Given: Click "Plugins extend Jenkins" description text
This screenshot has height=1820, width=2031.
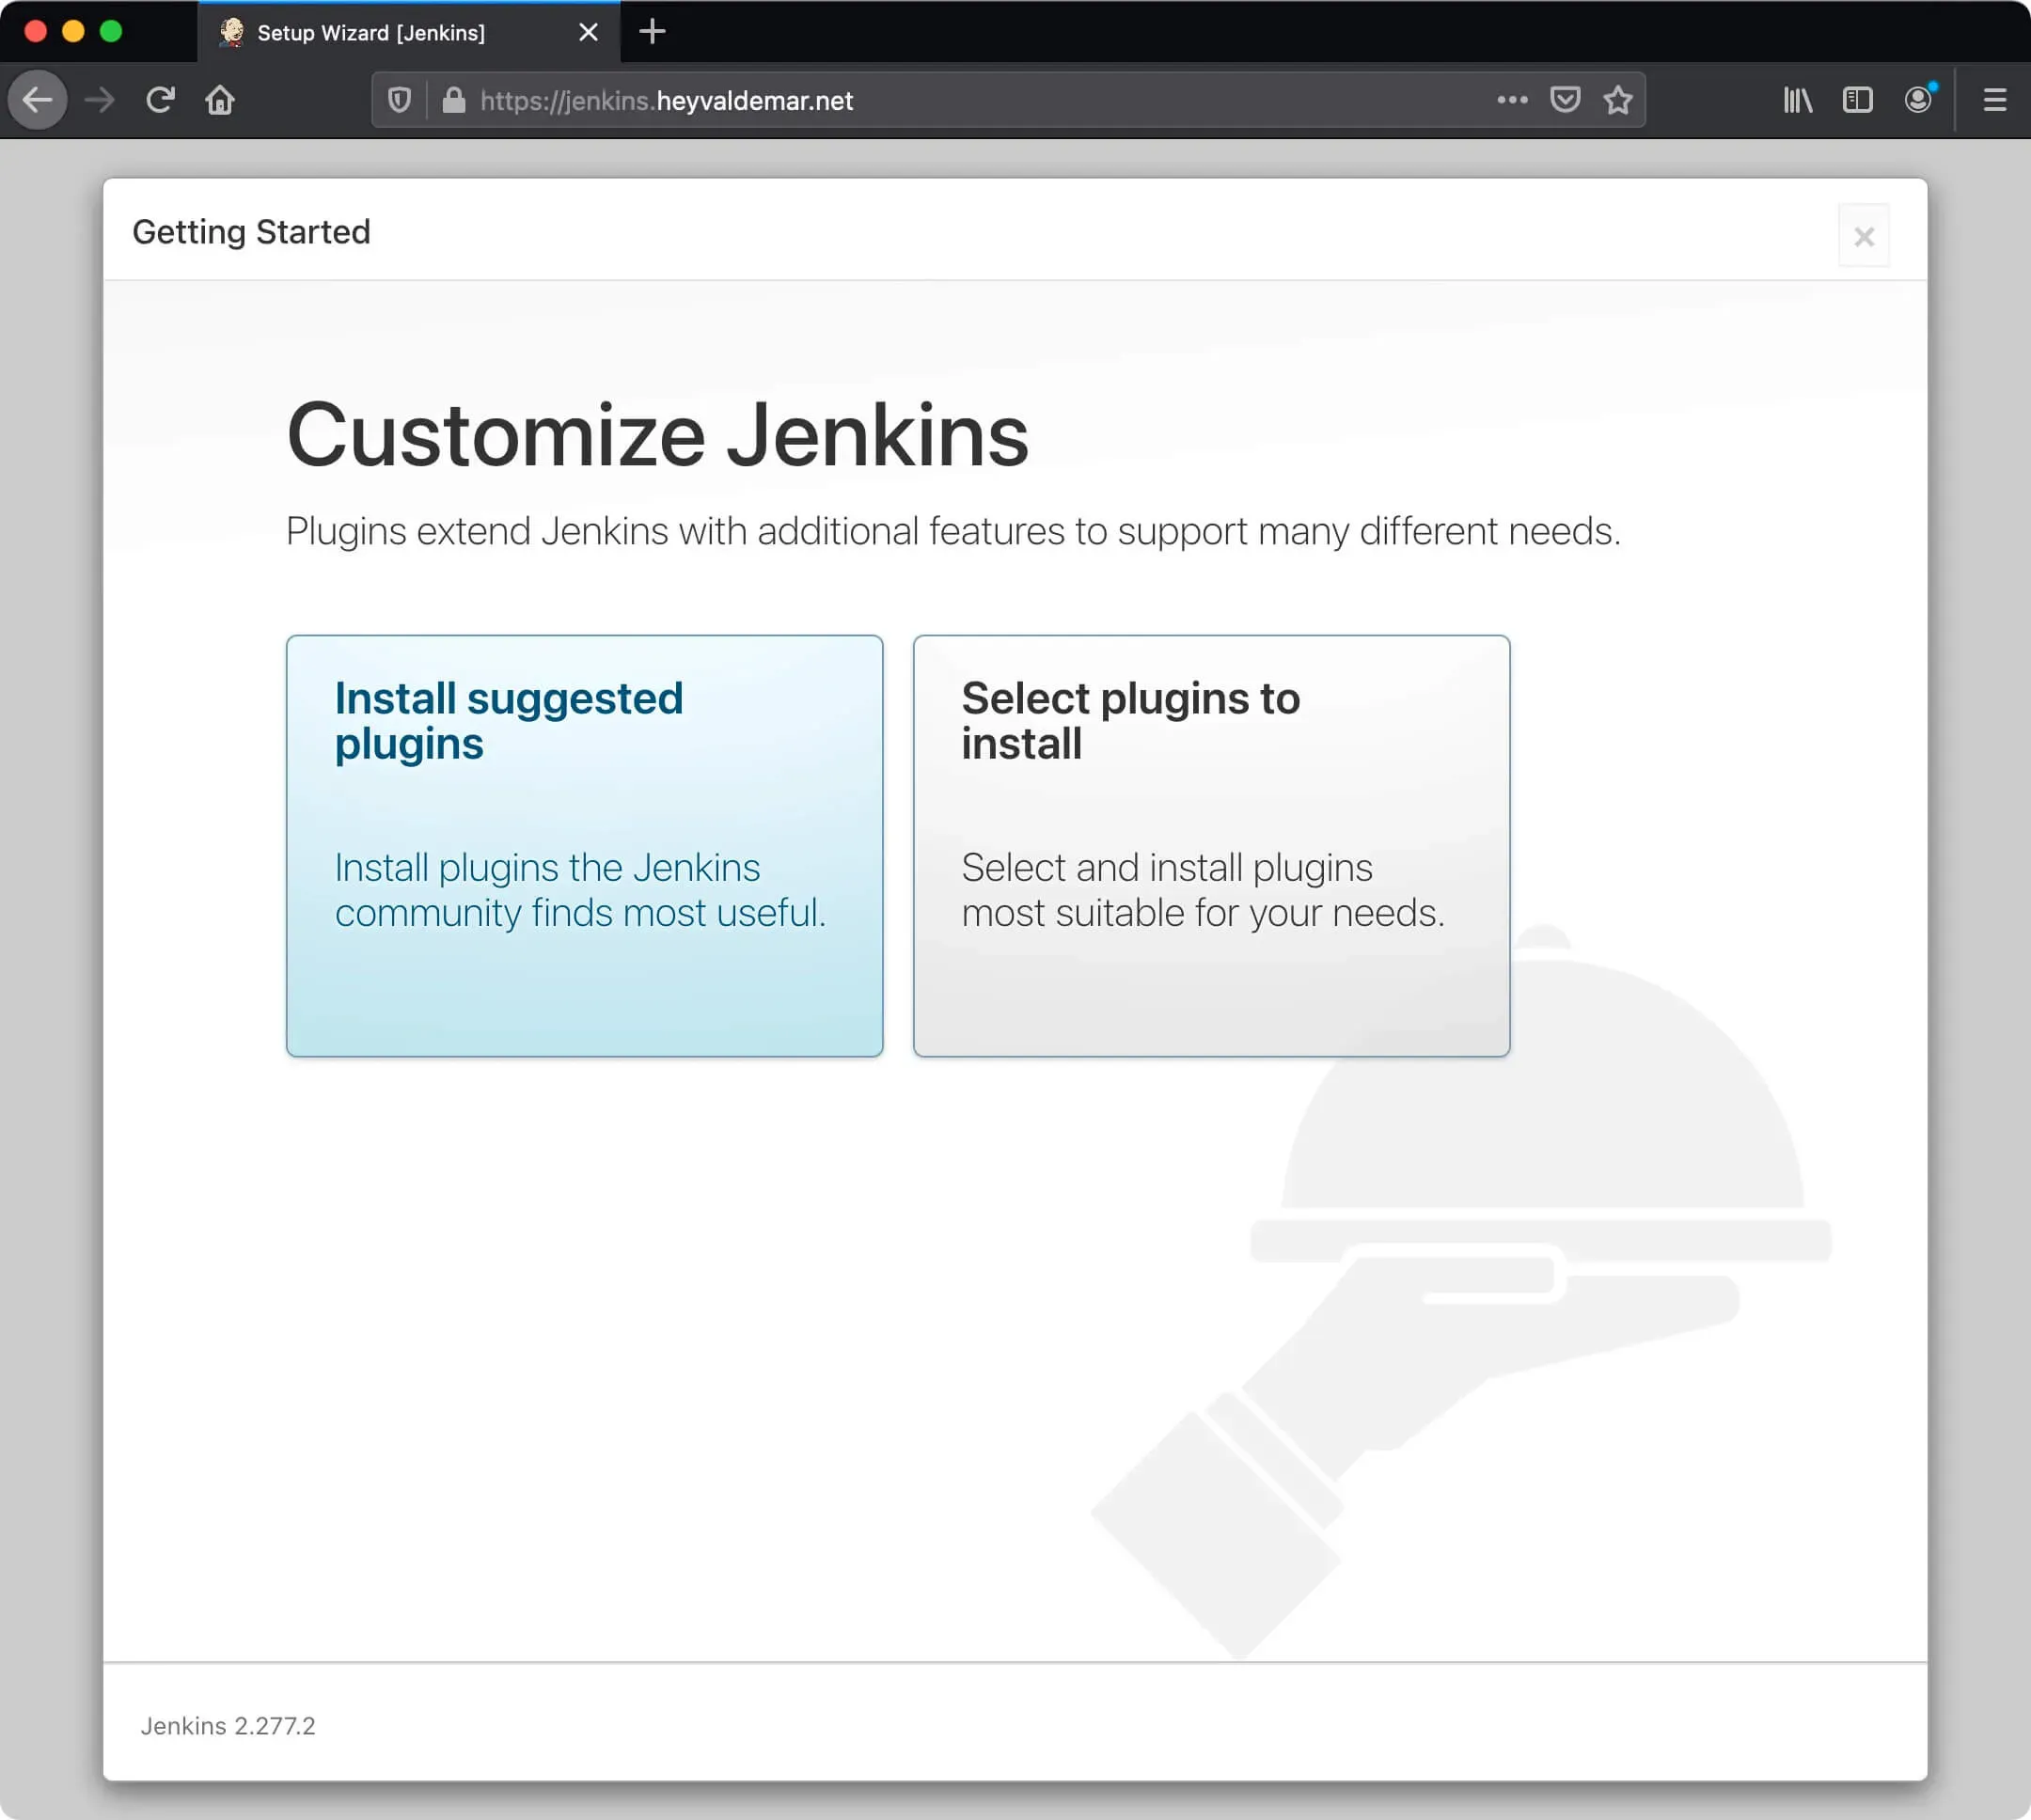Looking at the screenshot, I should pos(953,531).
